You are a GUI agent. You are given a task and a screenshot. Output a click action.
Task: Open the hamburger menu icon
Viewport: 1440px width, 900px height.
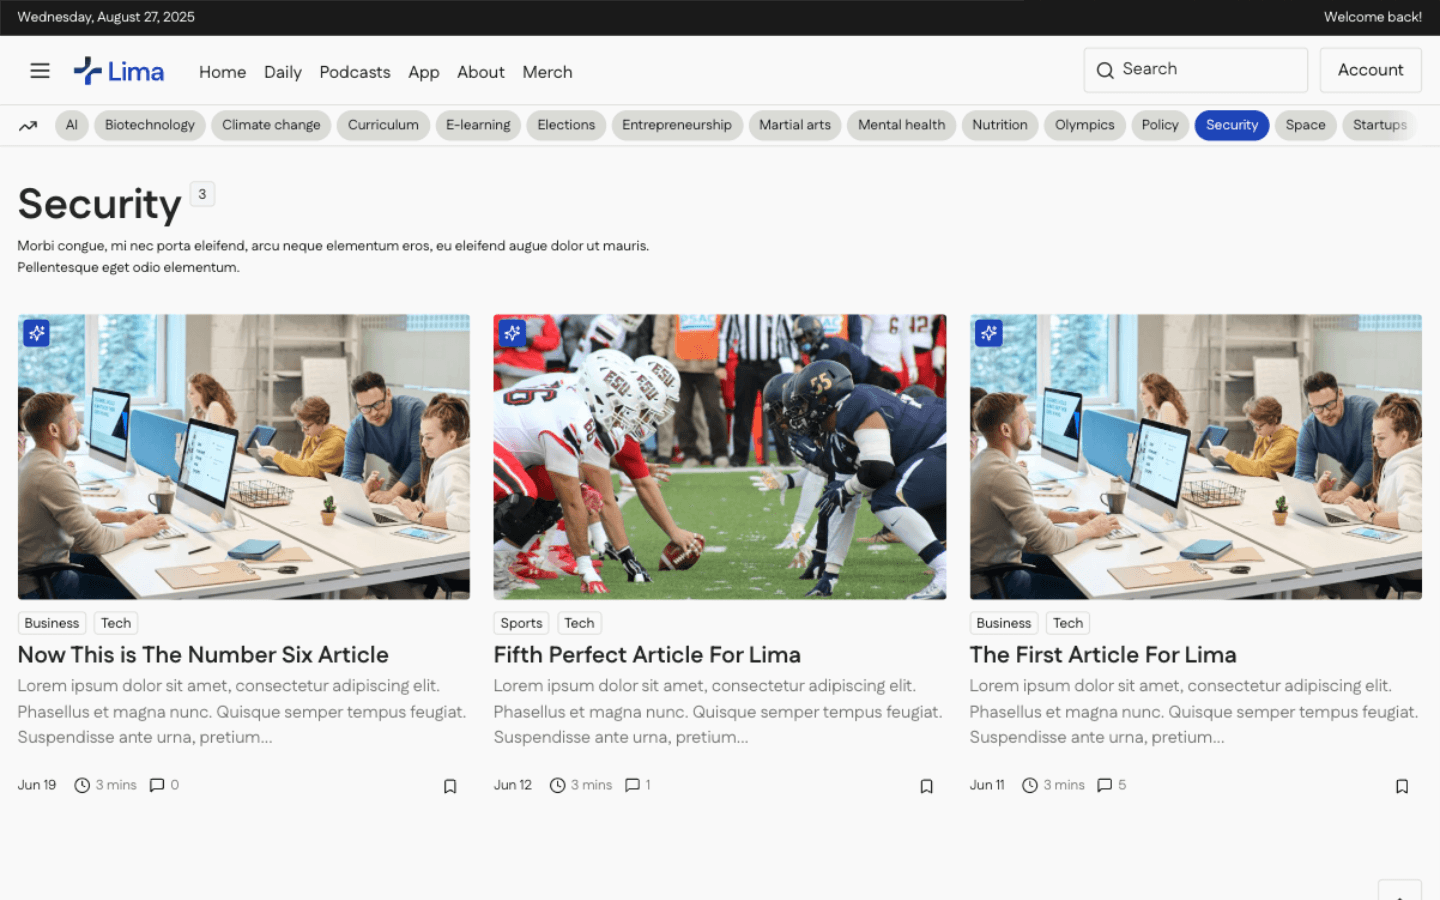40,71
